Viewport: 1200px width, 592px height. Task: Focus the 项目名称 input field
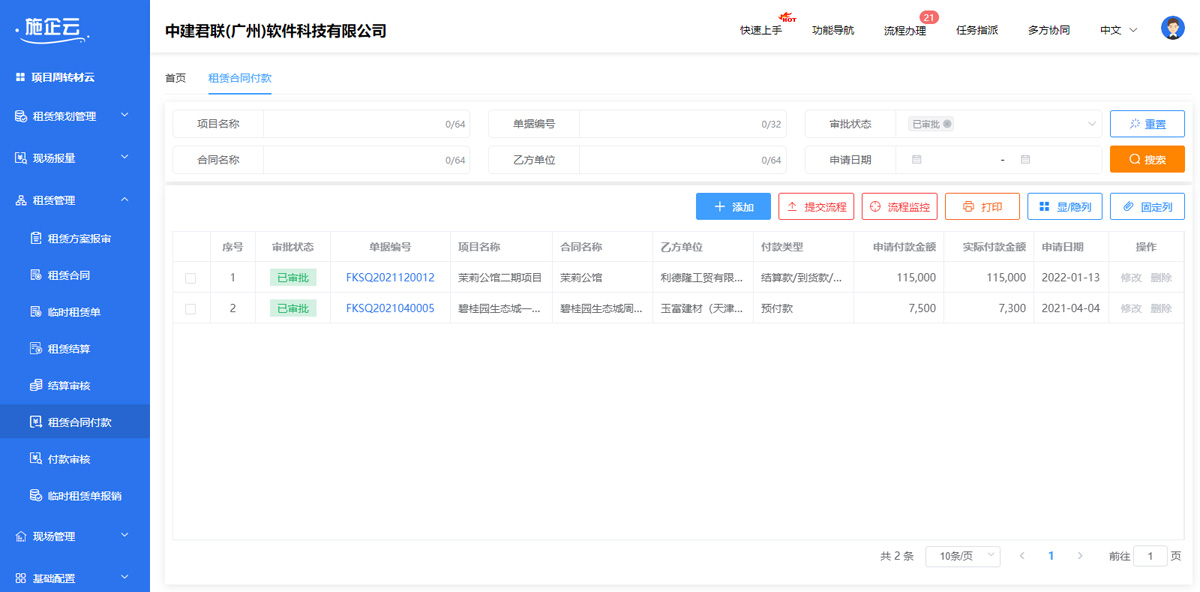366,124
